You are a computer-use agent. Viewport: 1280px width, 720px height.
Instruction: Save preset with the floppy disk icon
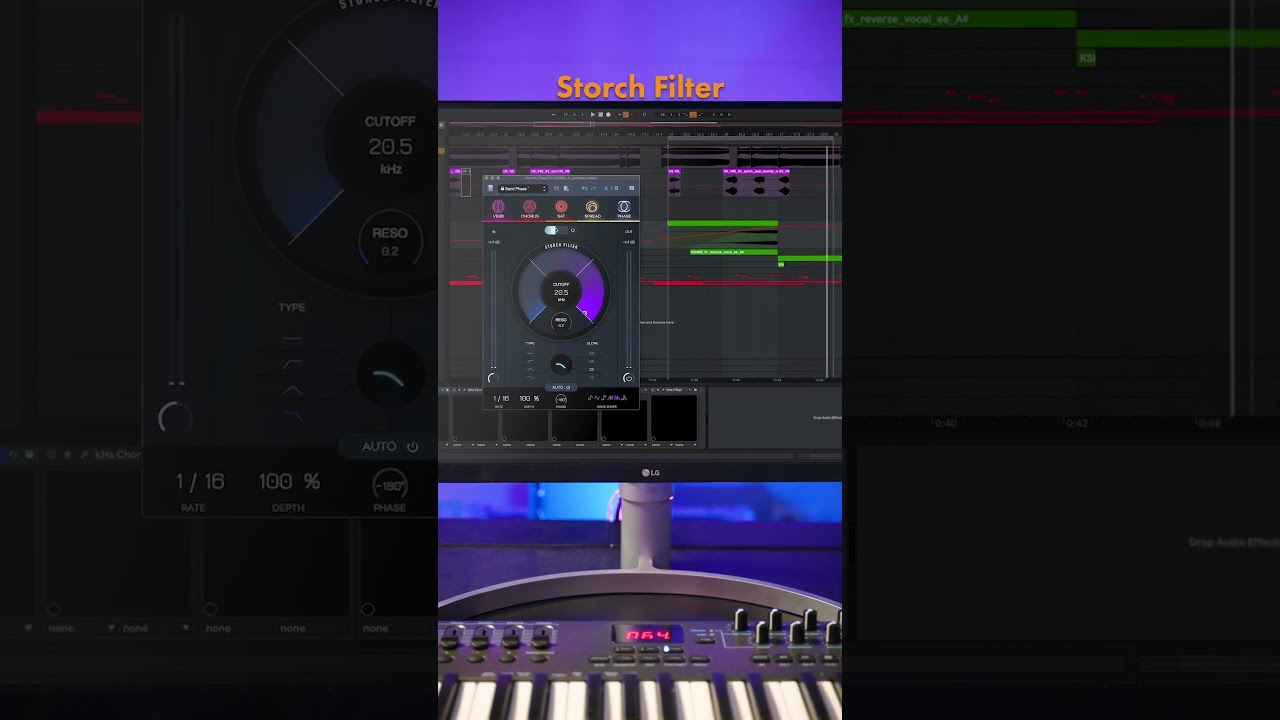click(x=557, y=188)
